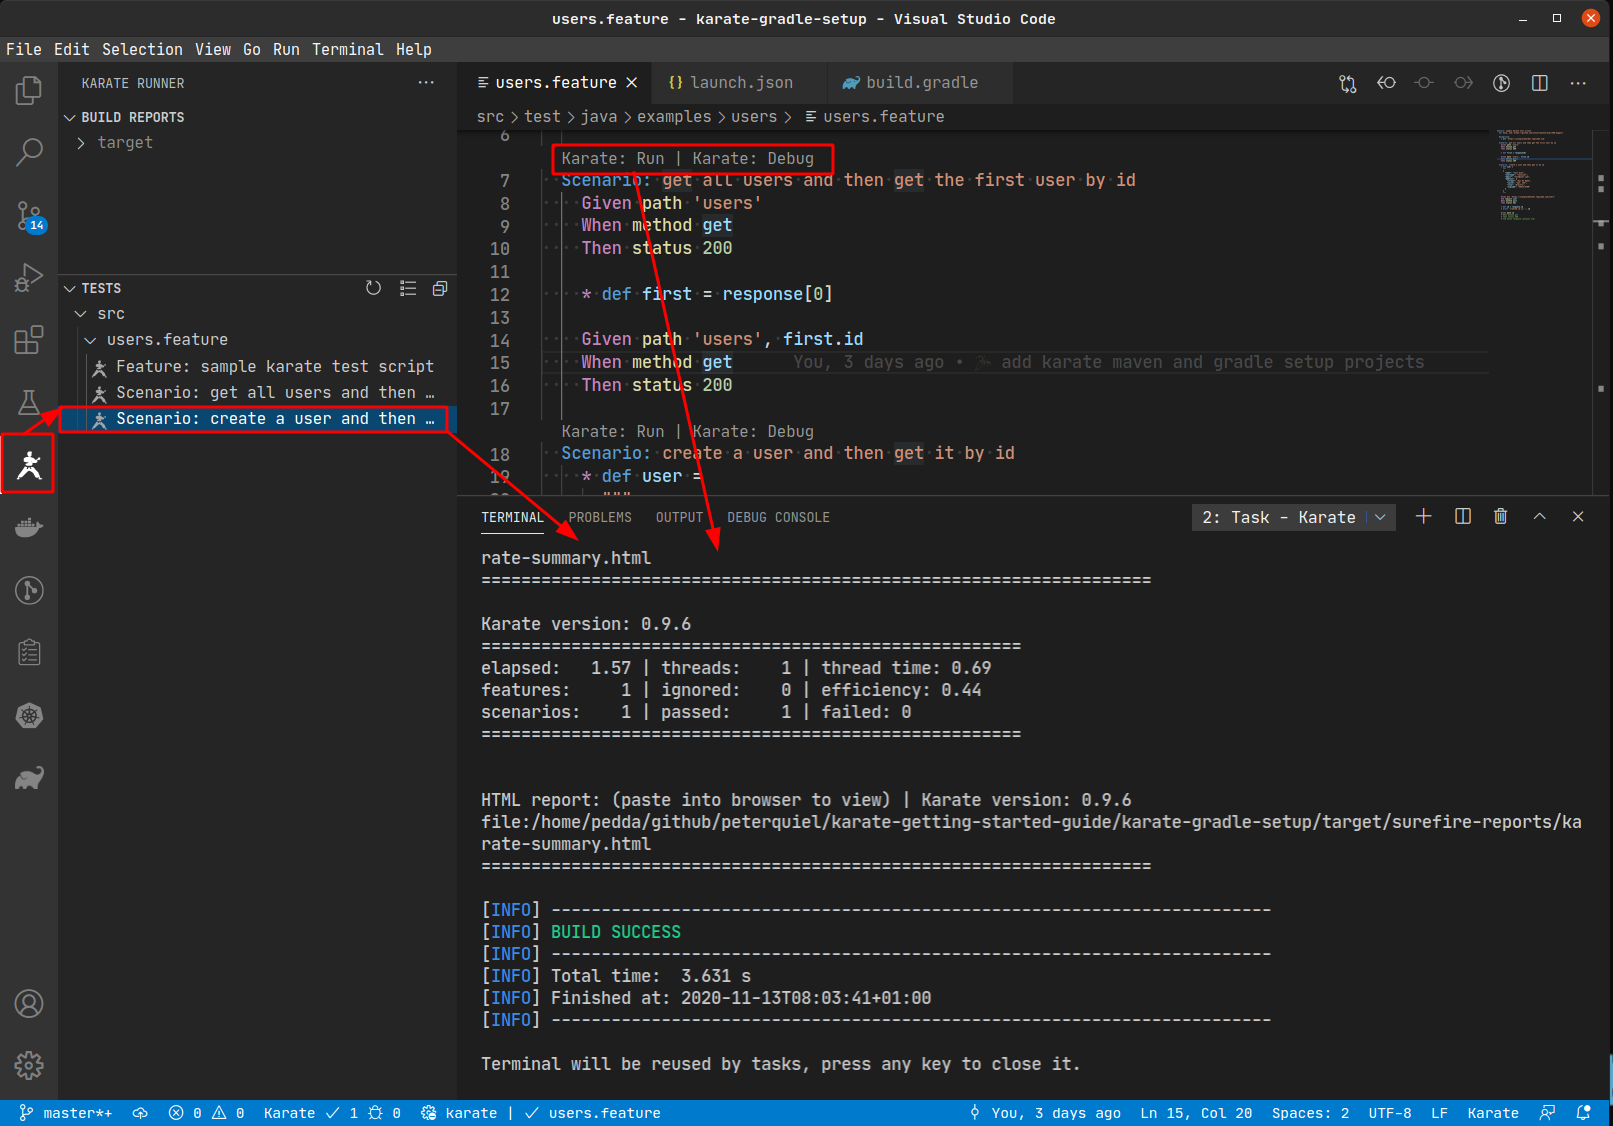Open the terminal selector '2: Task - Karate'
The image size is (1613, 1126).
point(1292,517)
